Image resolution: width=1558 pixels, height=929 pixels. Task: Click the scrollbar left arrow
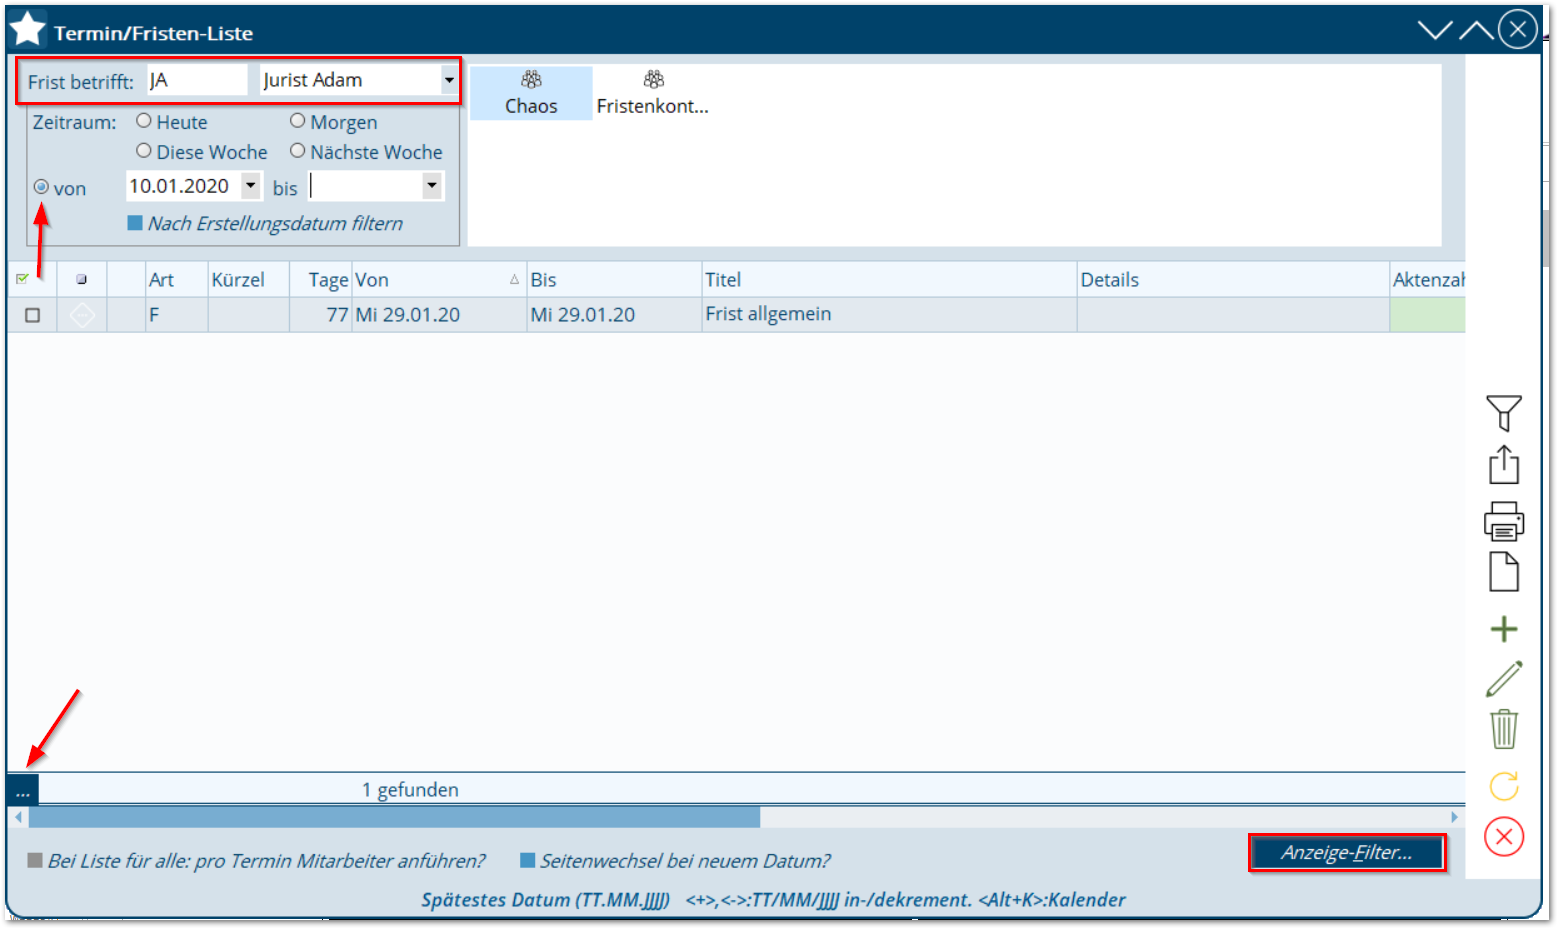(18, 817)
